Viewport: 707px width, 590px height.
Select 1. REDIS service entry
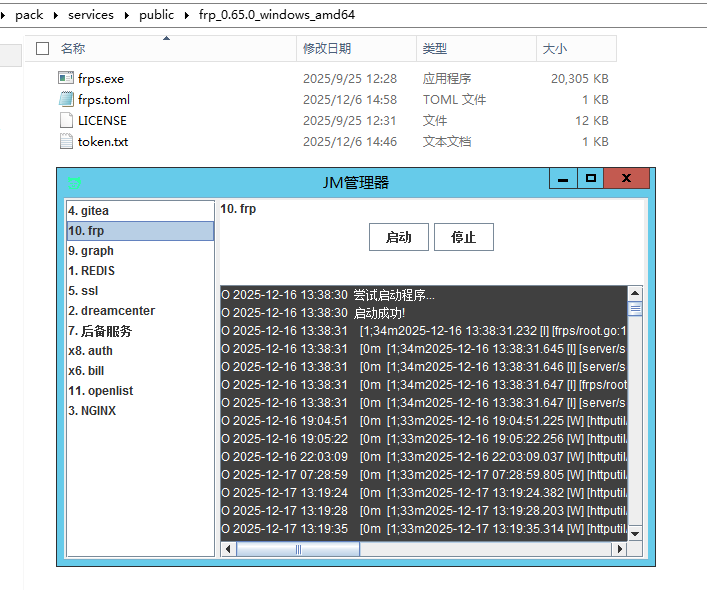[91, 271]
